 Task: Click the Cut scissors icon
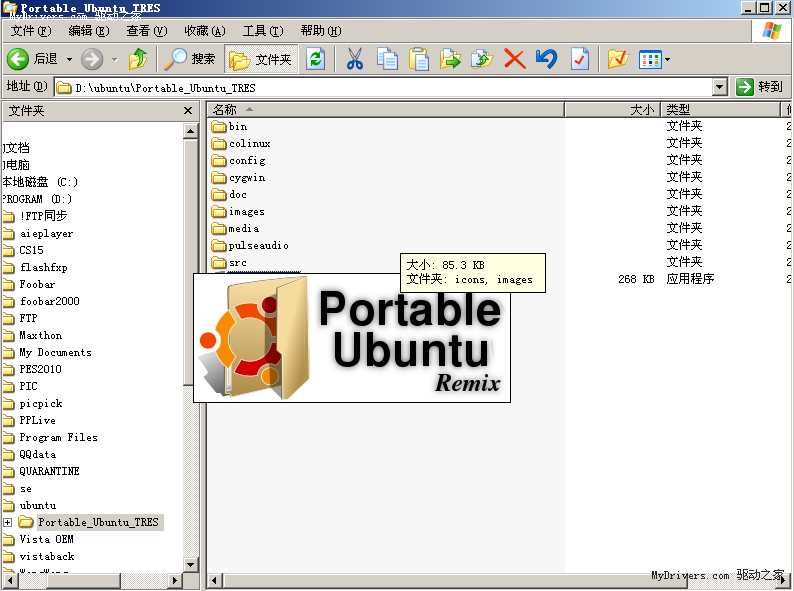click(354, 59)
